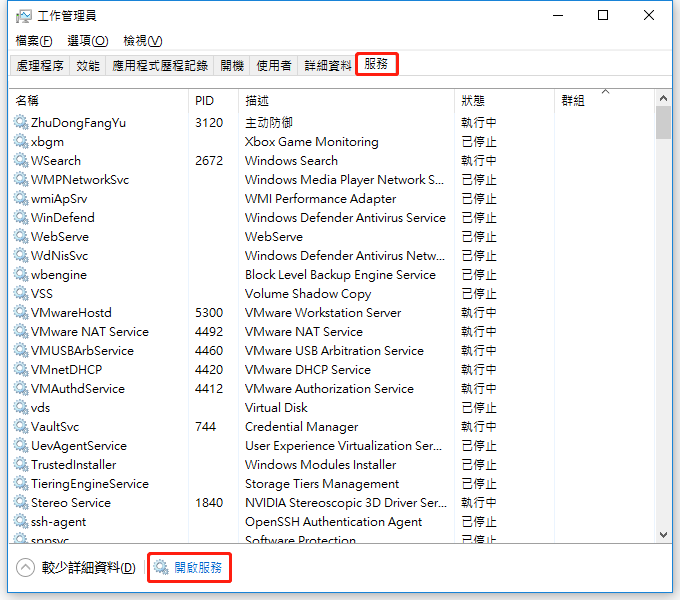The width and height of the screenshot is (680, 600).
Task: Maximize the Task Manager window
Action: 603,15
